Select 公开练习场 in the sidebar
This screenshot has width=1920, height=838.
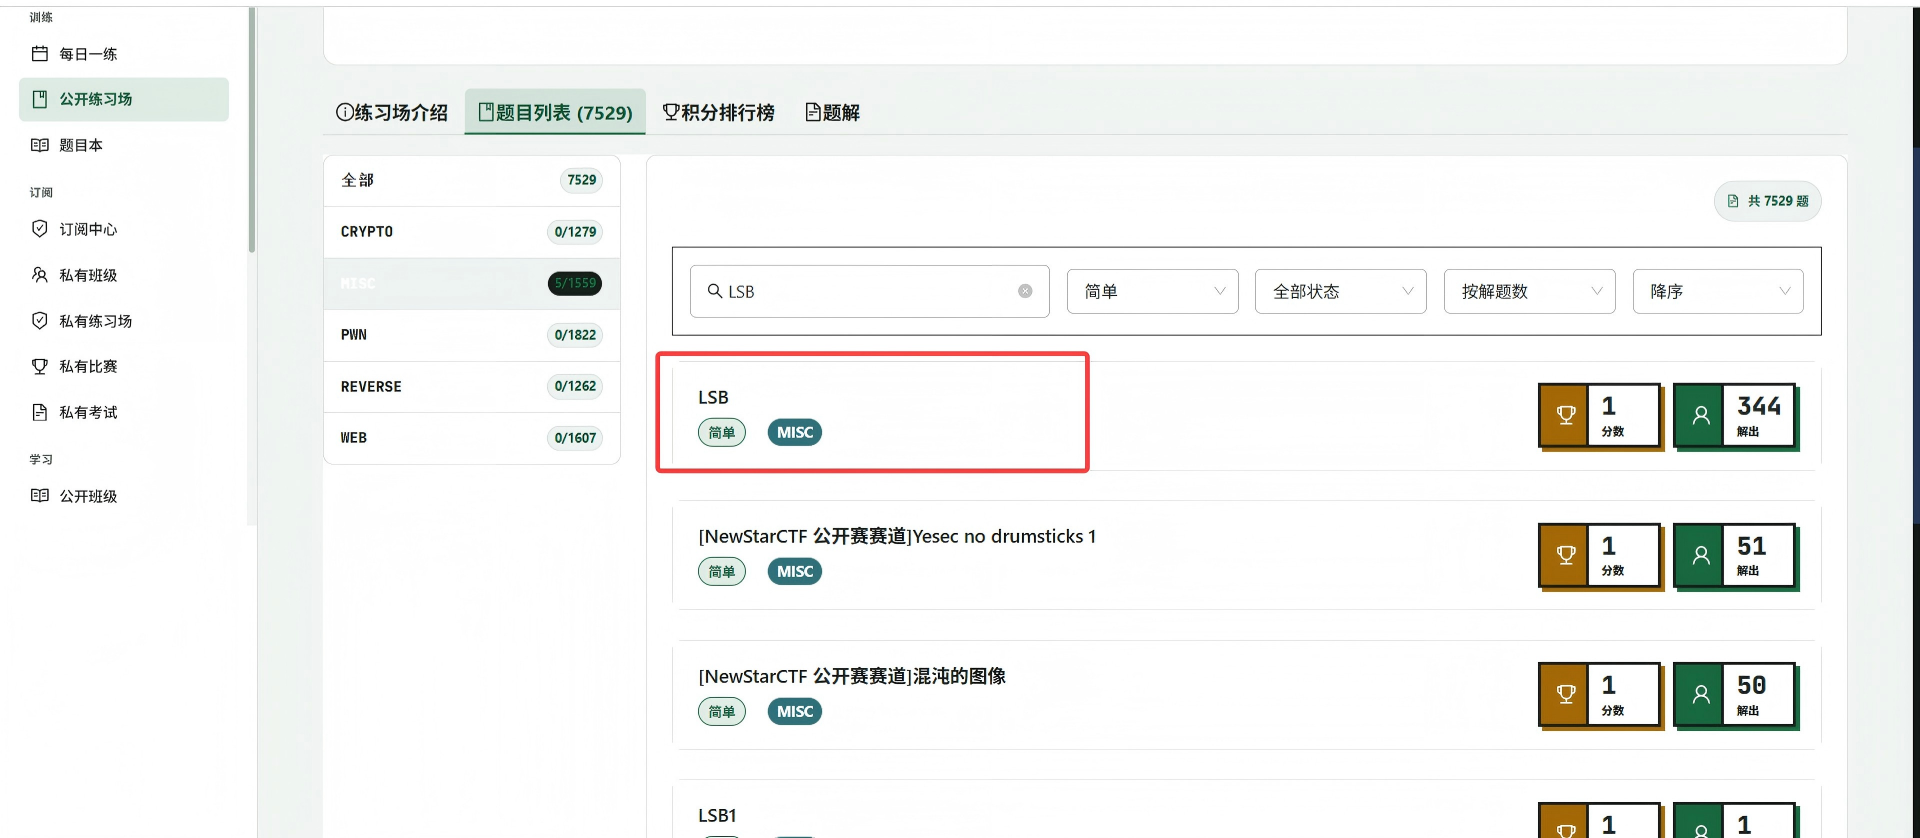(124, 99)
